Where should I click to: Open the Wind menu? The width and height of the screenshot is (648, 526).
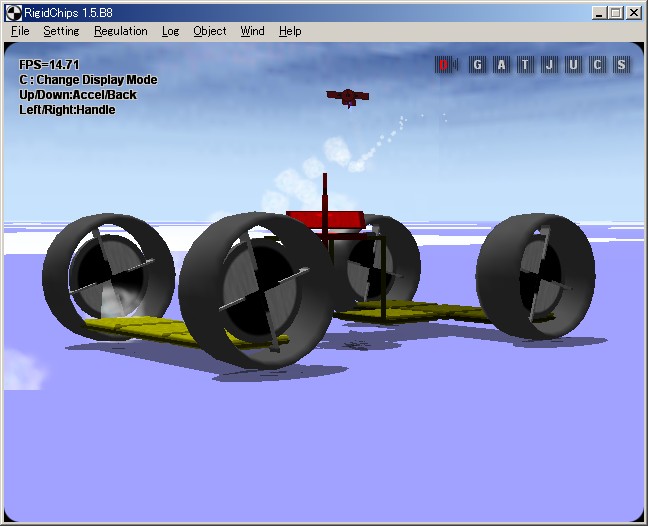coord(252,31)
